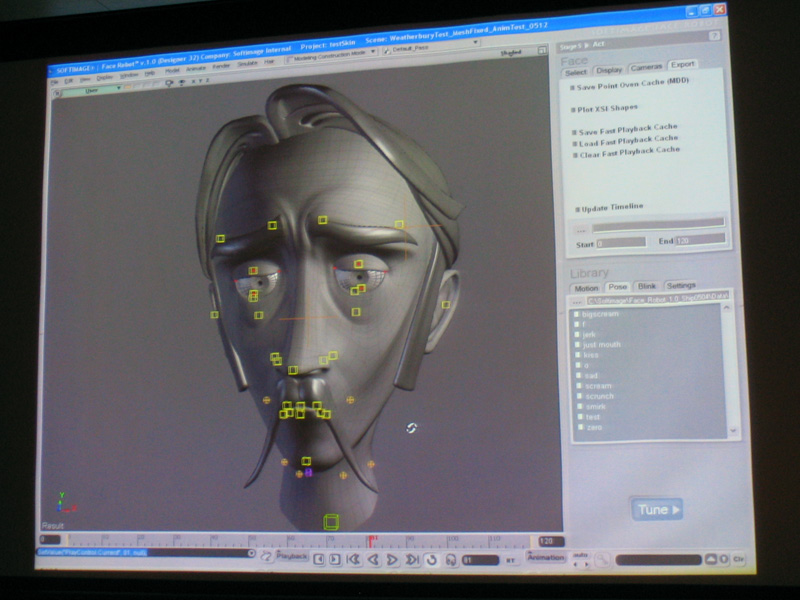
Task: Open the Settings library tab
Action: pyautogui.click(x=681, y=285)
